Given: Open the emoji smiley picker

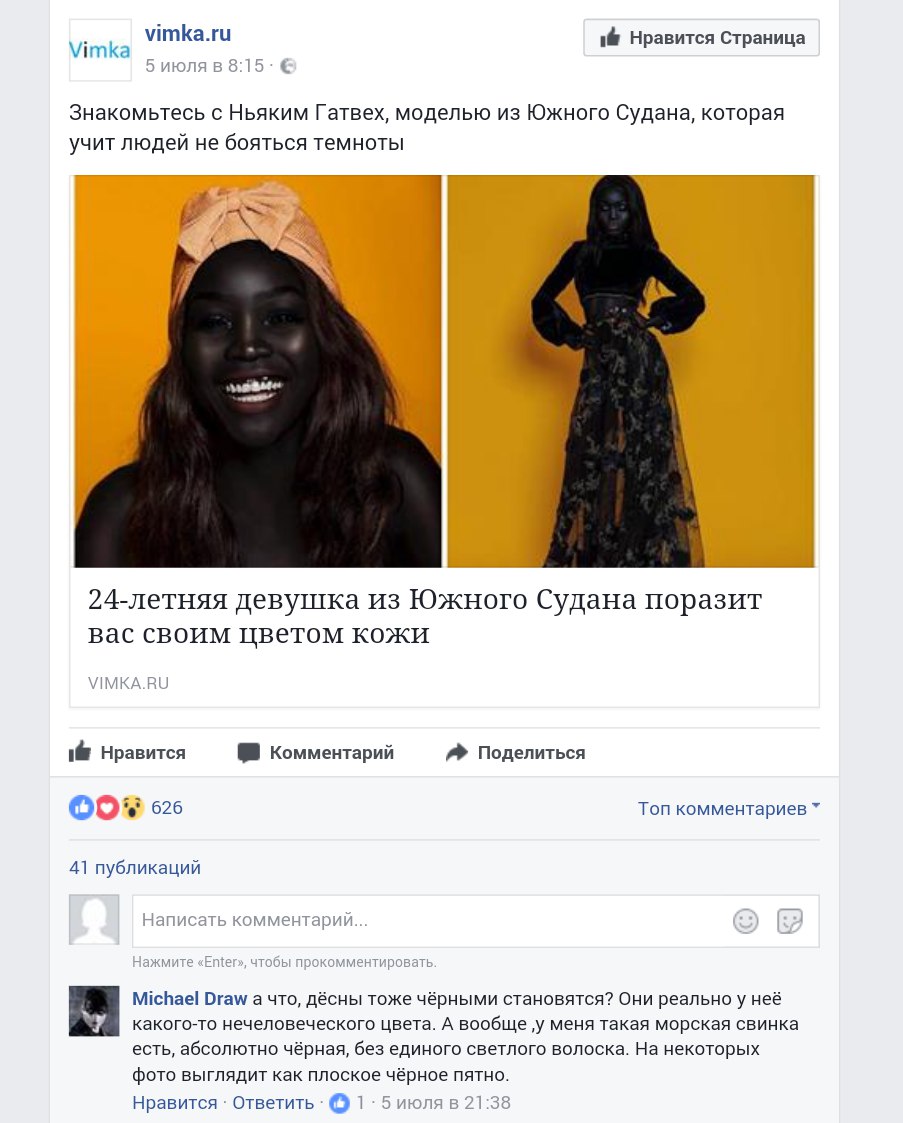Looking at the screenshot, I should pos(745,920).
